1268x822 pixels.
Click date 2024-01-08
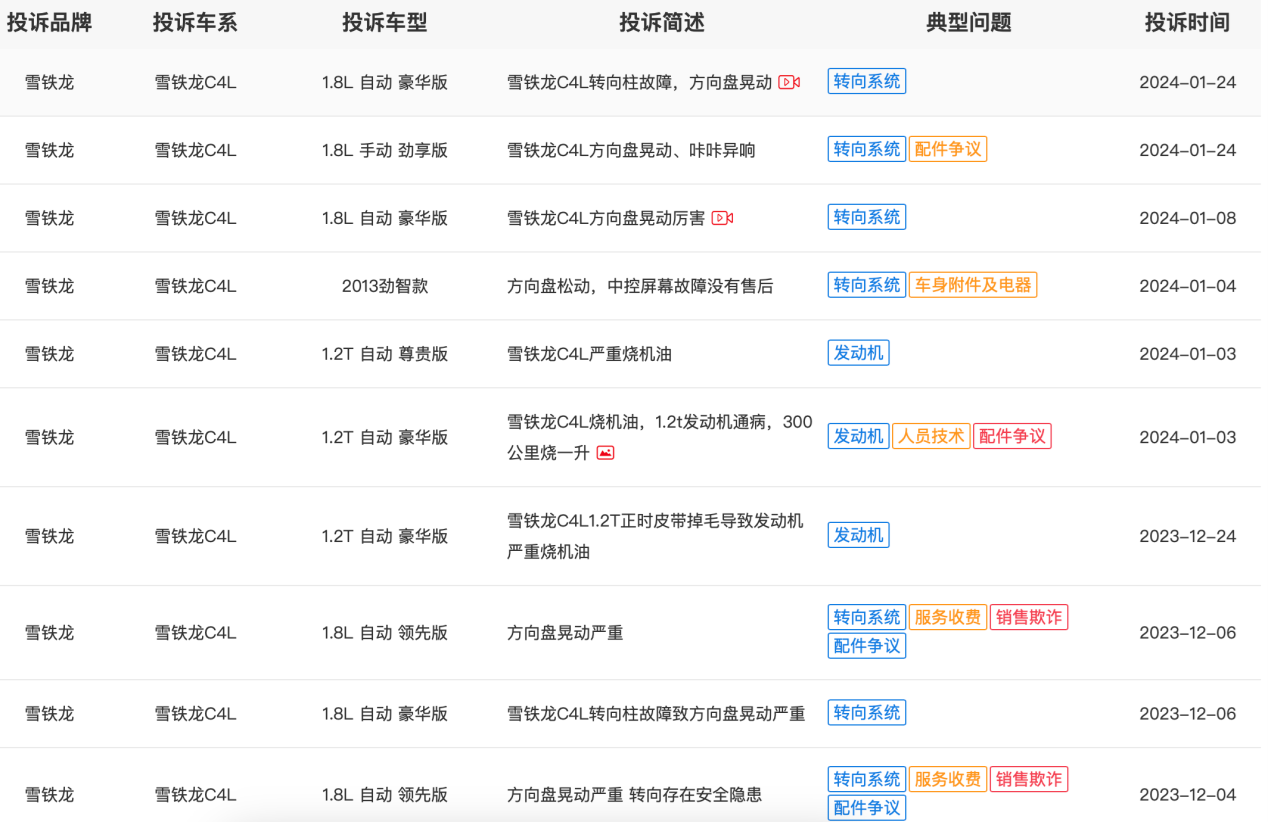1188,218
